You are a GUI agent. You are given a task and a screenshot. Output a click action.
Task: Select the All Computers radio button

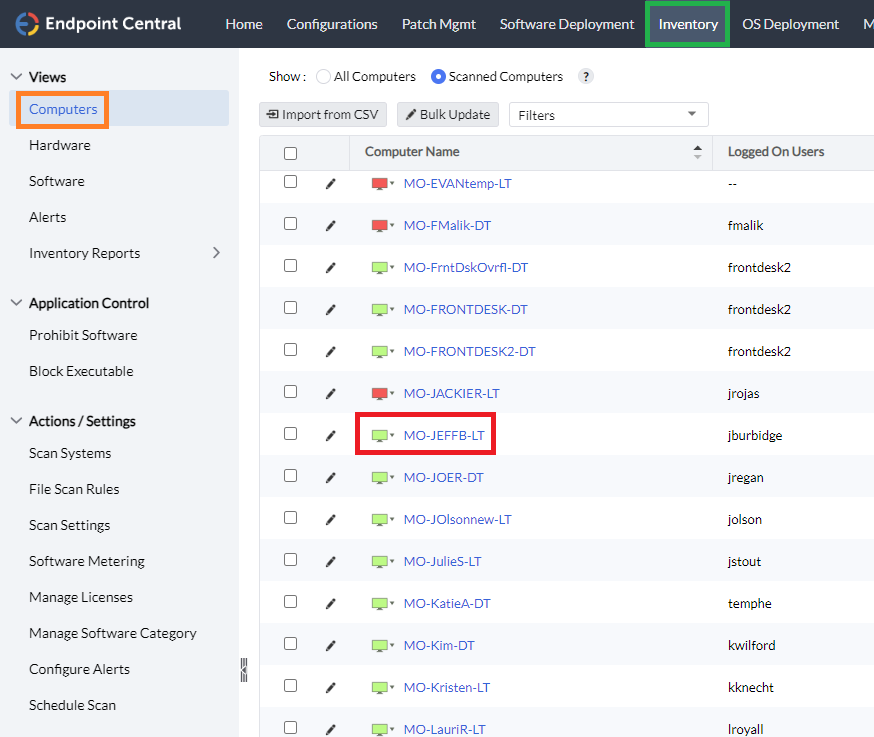[x=323, y=76]
